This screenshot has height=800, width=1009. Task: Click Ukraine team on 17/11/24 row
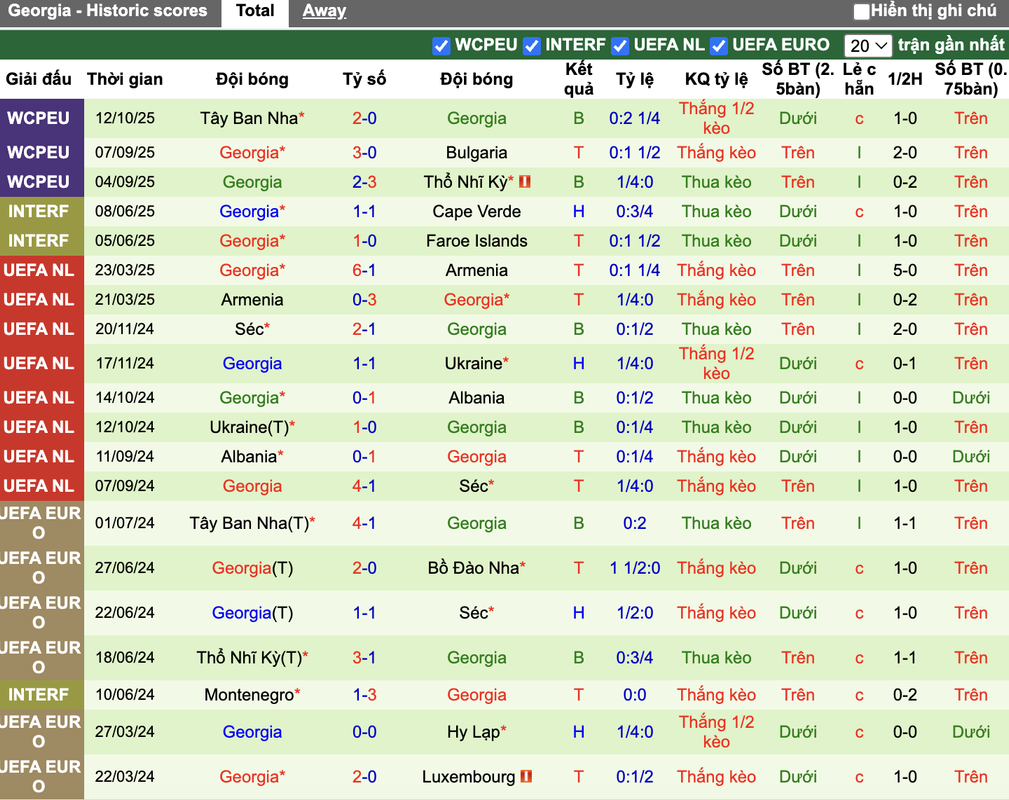coord(476,364)
